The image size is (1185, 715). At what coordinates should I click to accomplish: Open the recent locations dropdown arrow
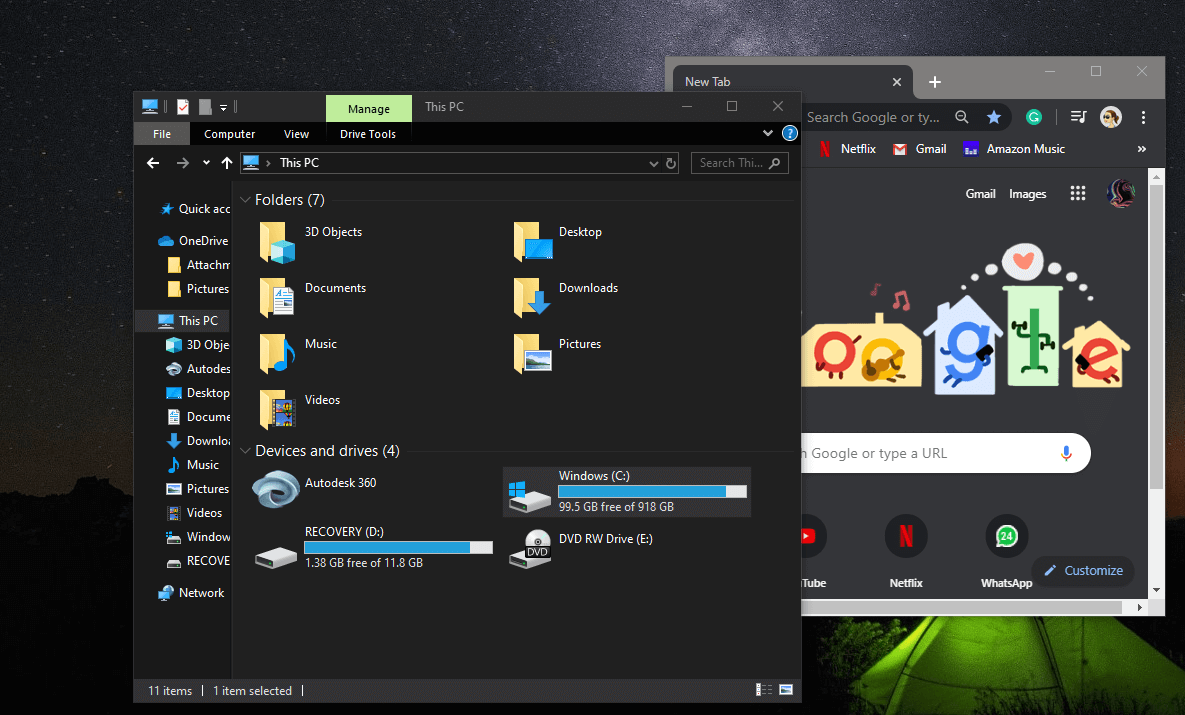(x=206, y=163)
